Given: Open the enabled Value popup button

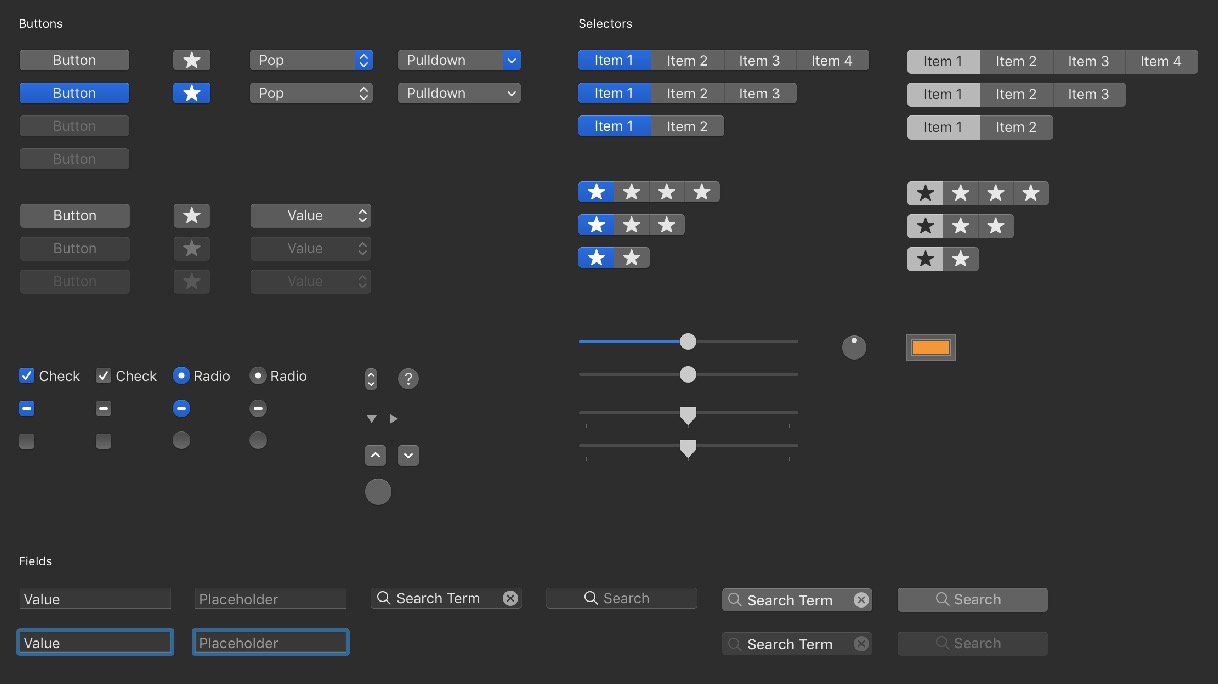Looking at the screenshot, I should click(311, 215).
